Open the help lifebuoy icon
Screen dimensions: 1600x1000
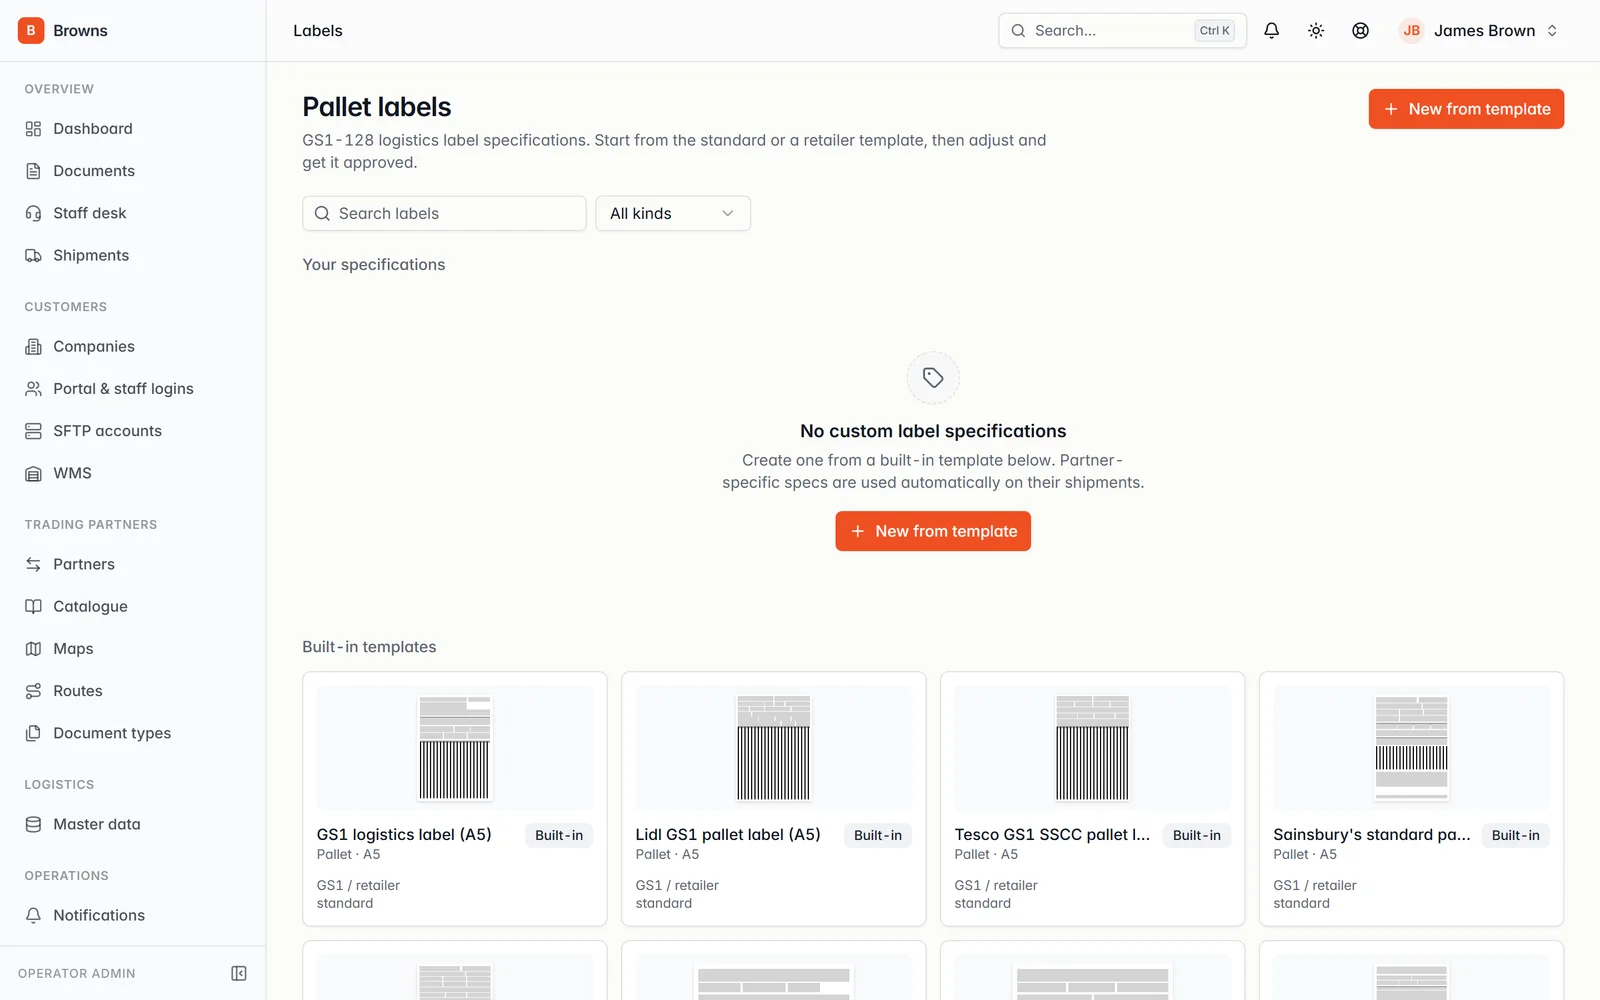(1361, 31)
